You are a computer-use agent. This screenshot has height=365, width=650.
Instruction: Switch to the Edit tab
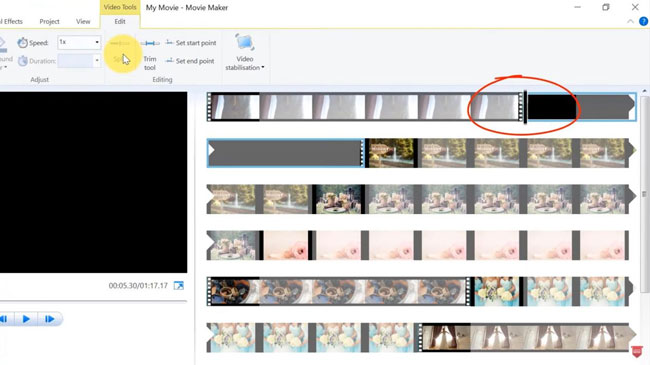[x=120, y=21]
